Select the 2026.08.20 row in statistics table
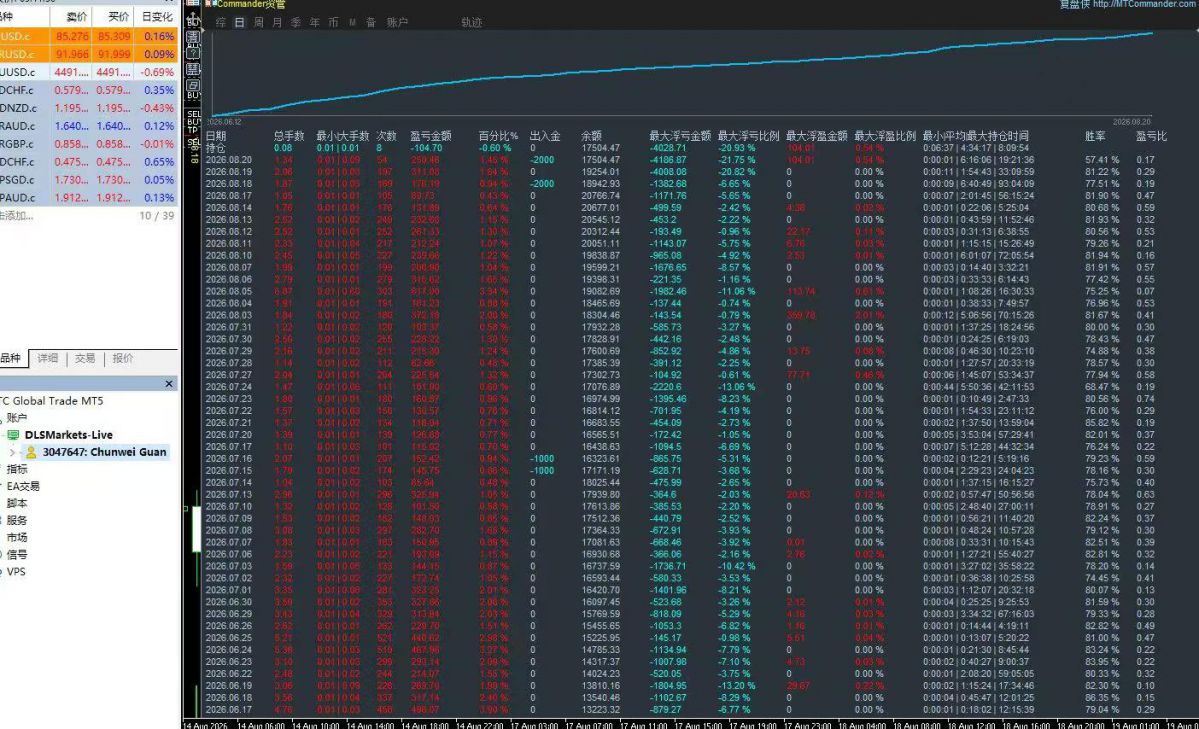Screen dimensions: 1199x729 click(x=685, y=160)
